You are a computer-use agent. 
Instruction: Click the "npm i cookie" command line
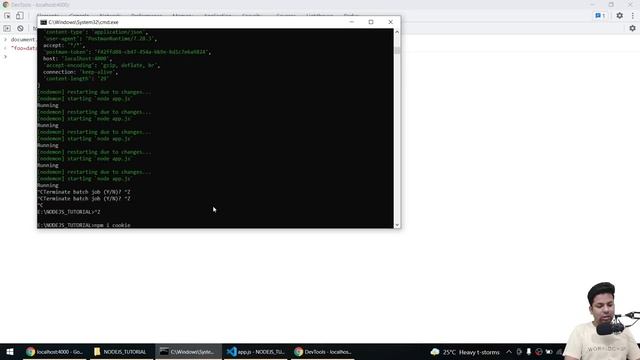click(x=84, y=225)
